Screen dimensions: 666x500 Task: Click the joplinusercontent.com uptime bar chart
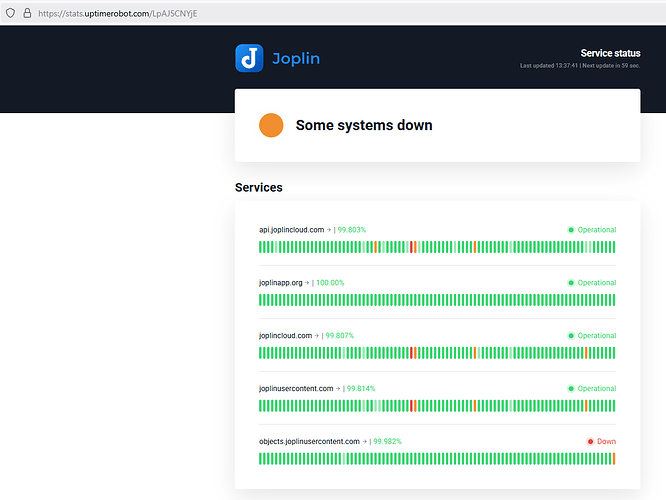coord(437,406)
